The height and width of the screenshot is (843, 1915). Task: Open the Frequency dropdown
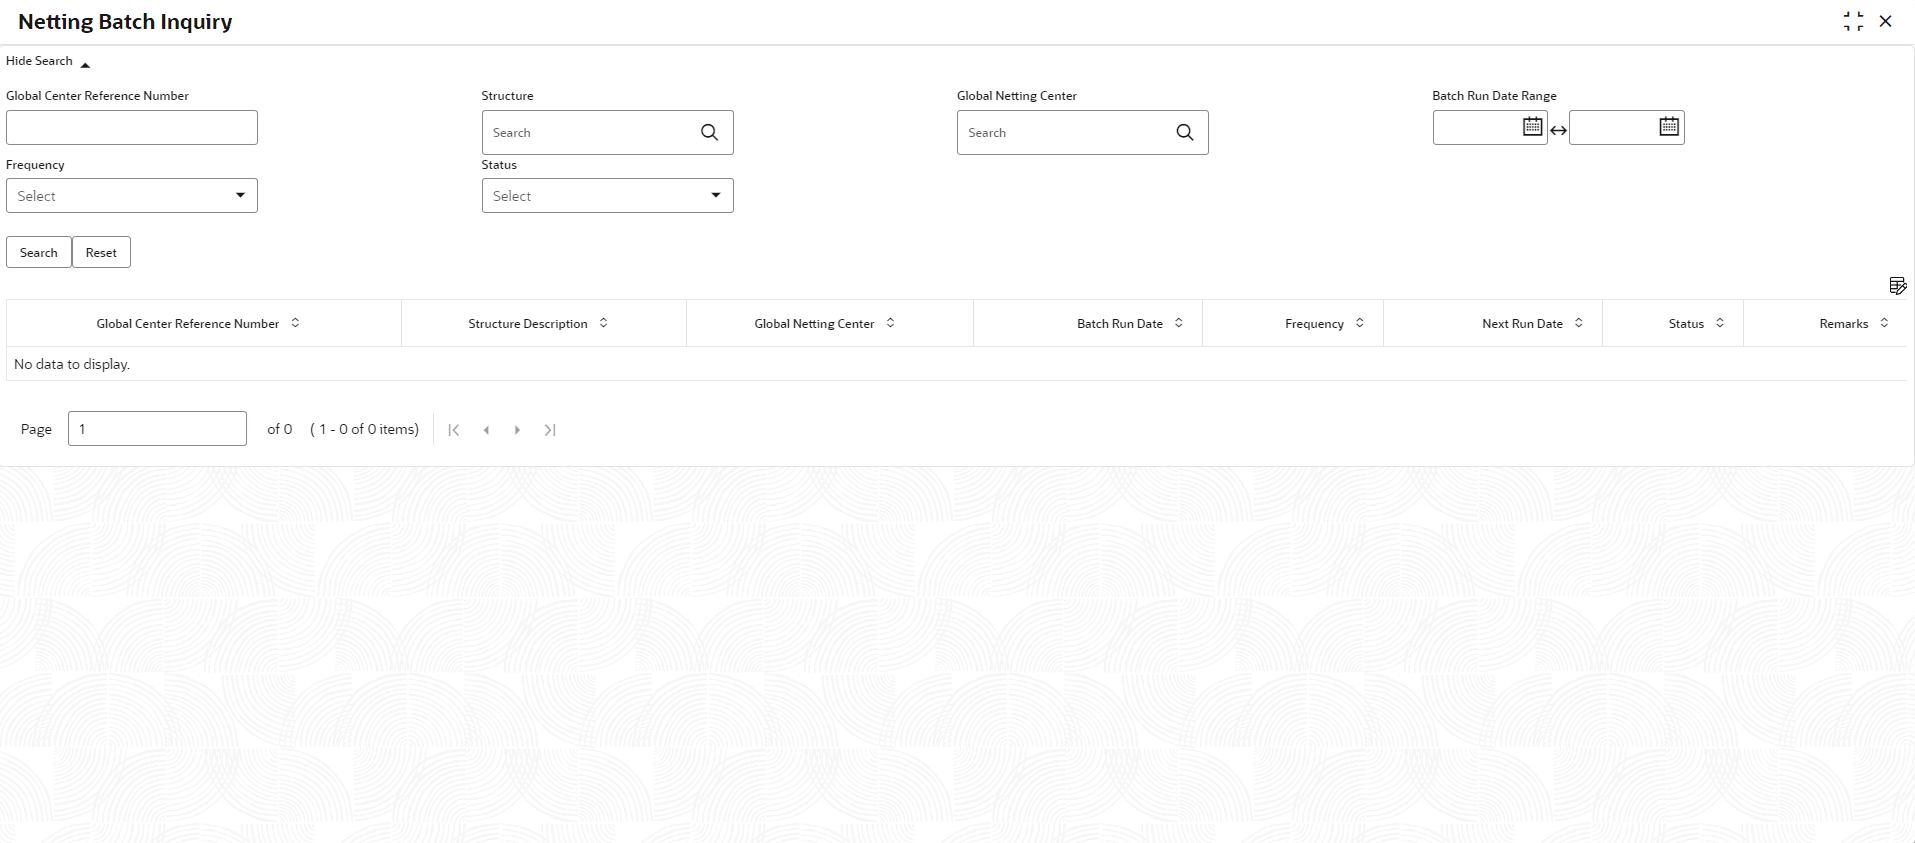[132, 196]
